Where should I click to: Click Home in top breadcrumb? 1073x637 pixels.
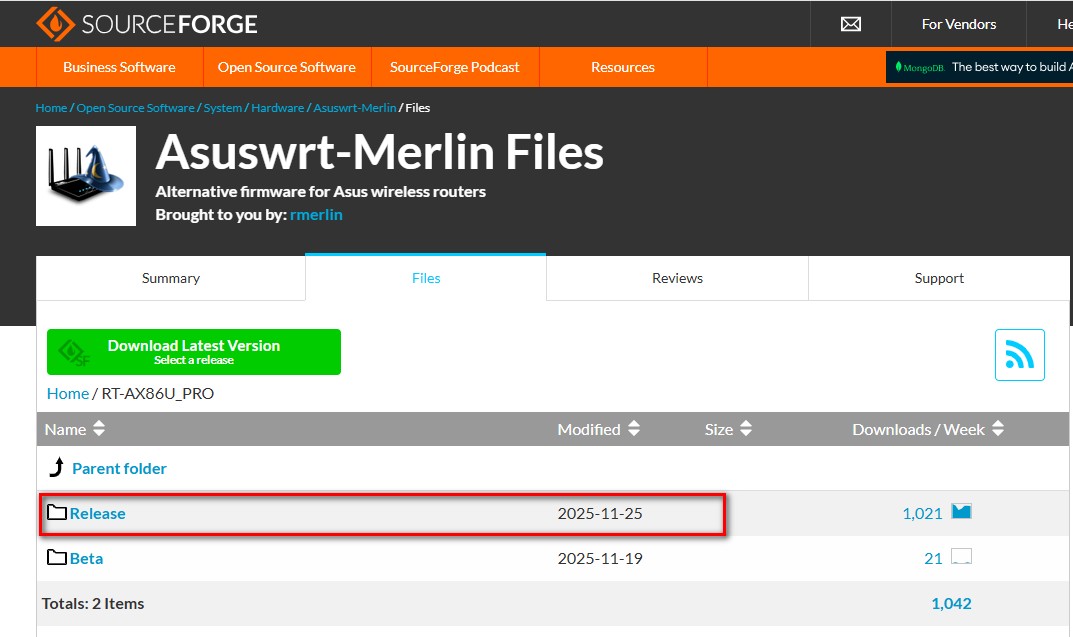coord(51,107)
